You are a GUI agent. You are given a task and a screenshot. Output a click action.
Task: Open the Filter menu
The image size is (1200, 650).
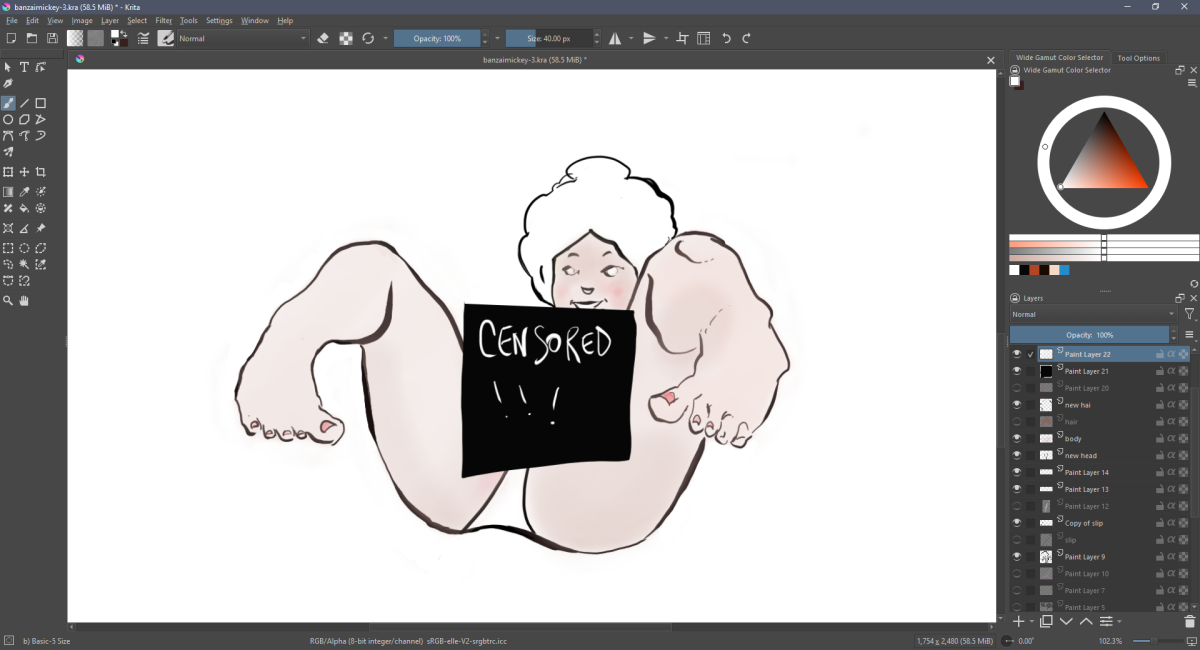164,20
